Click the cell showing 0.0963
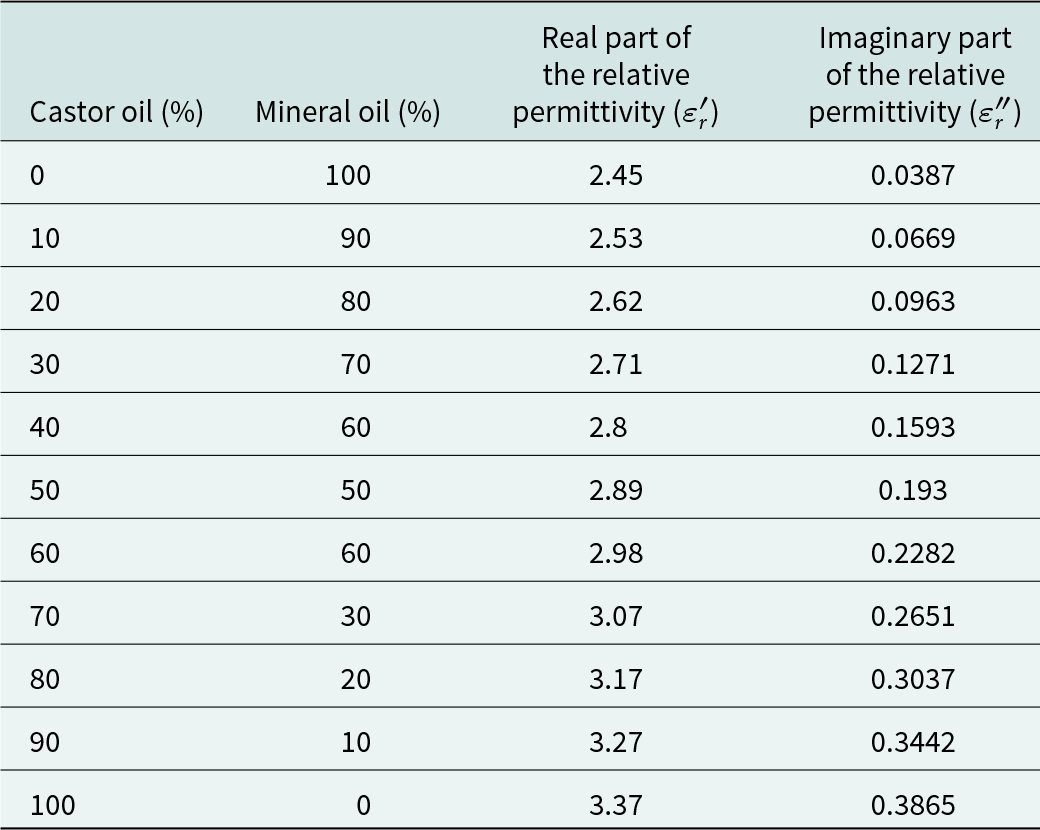The width and height of the screenshot is (1040, 830). tap(913, 302)
